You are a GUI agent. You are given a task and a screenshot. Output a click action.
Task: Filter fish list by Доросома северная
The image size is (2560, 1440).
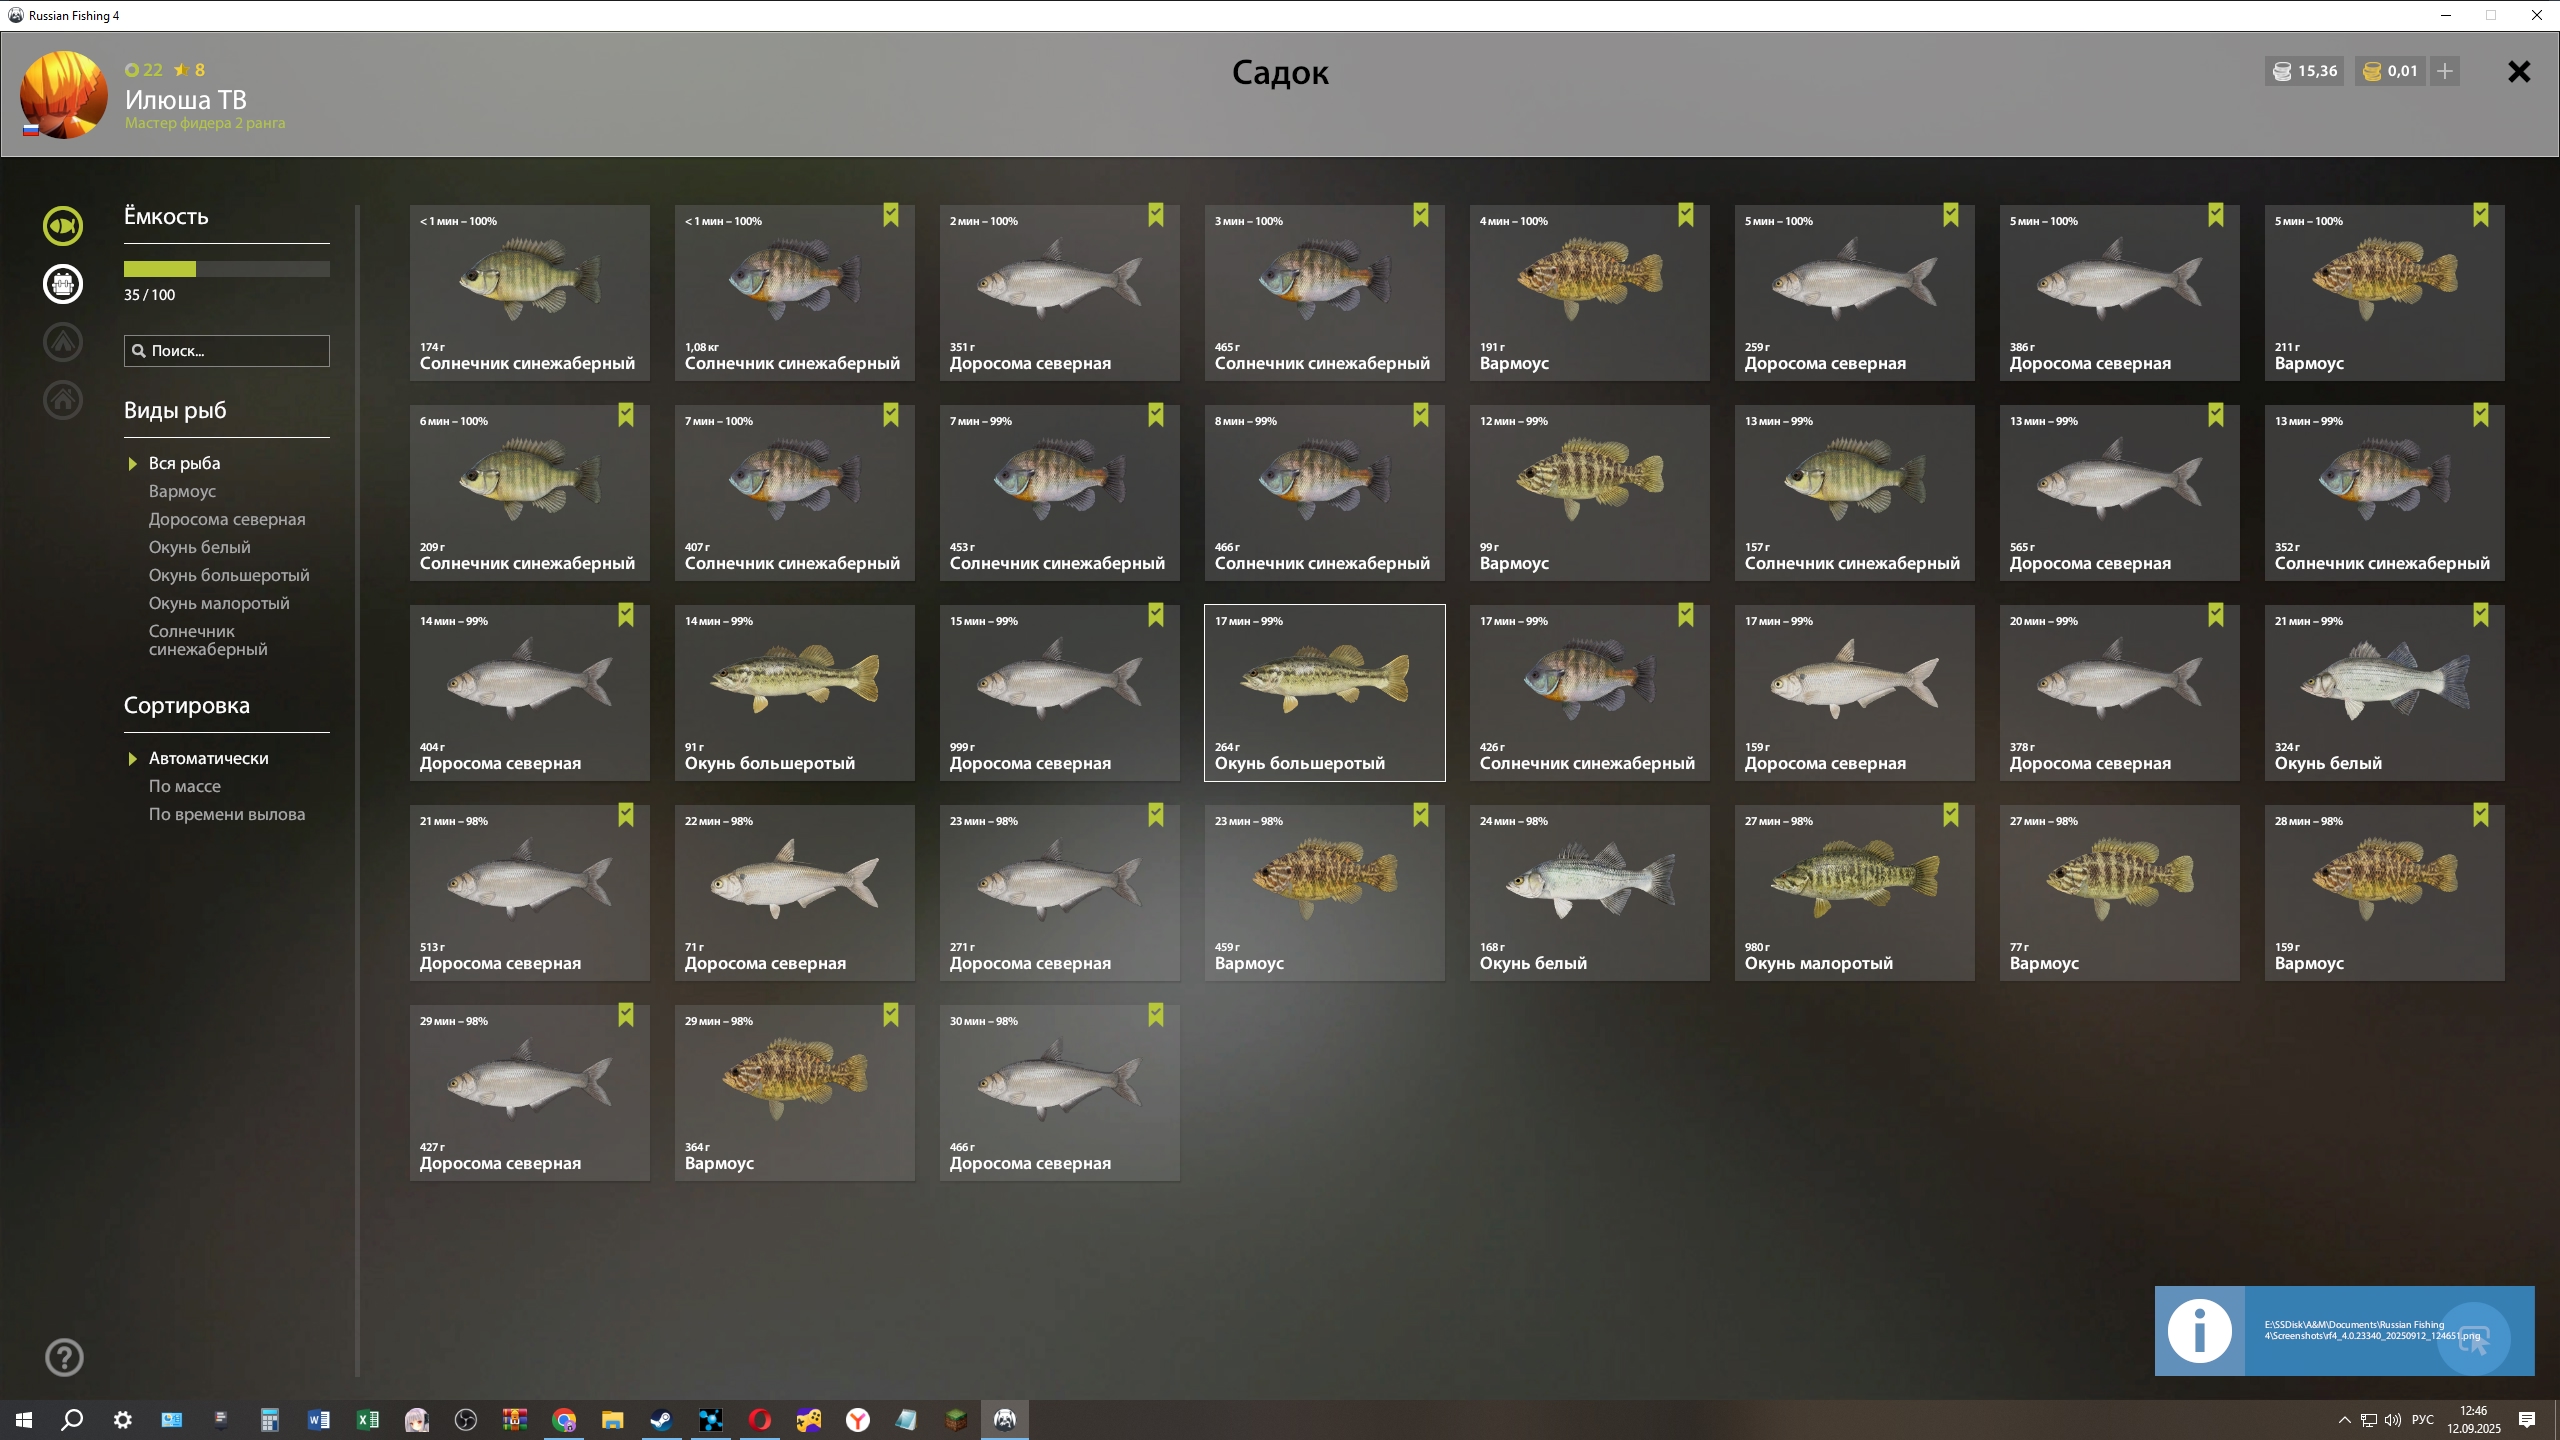(227, 519)
